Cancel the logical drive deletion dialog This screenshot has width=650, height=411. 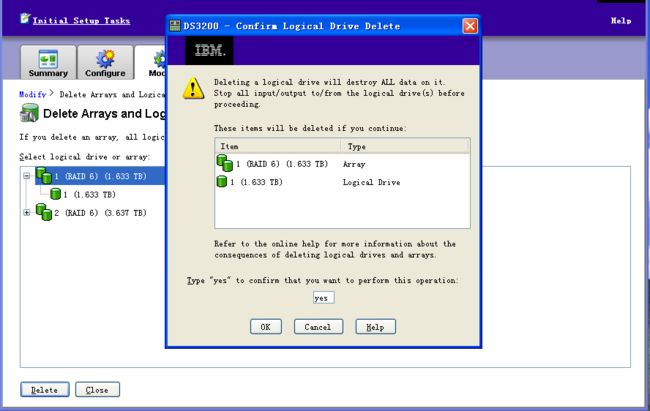click(x=318, y=327)
